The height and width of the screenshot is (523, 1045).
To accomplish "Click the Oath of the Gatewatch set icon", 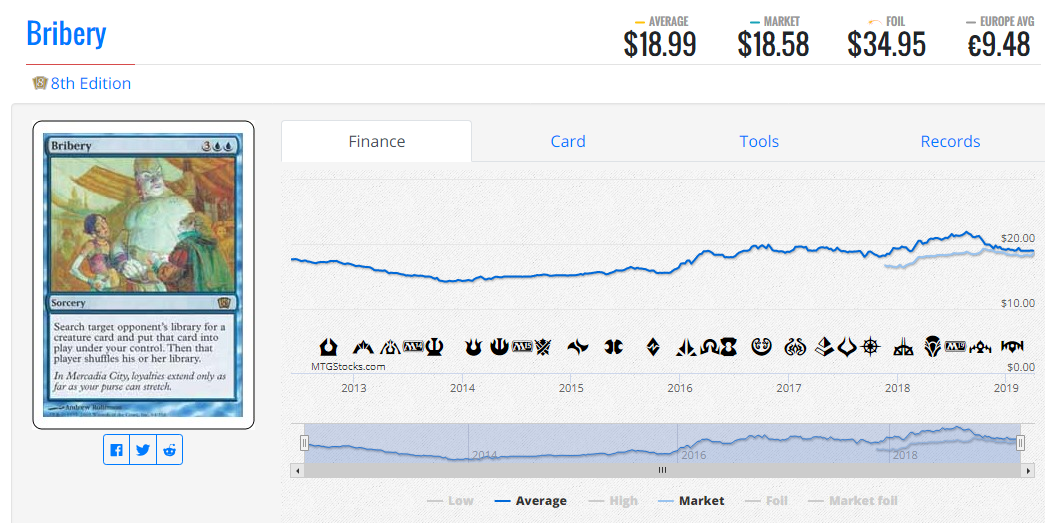I will tap(686, 347).
